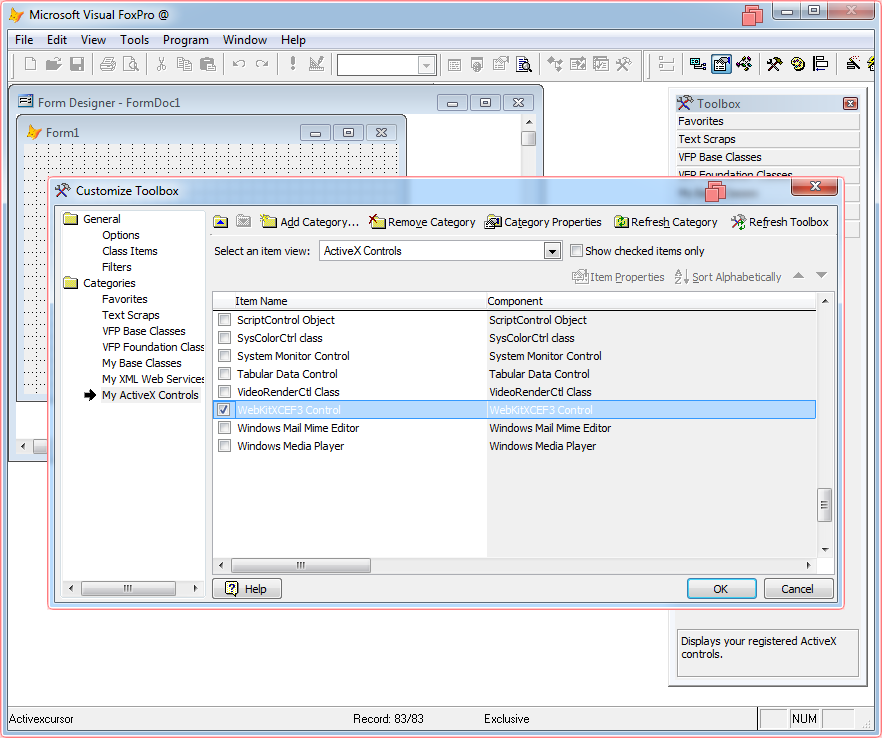Click the Save diskette toolbar icon
Viewport: 882px width, 738px height.
77,64
